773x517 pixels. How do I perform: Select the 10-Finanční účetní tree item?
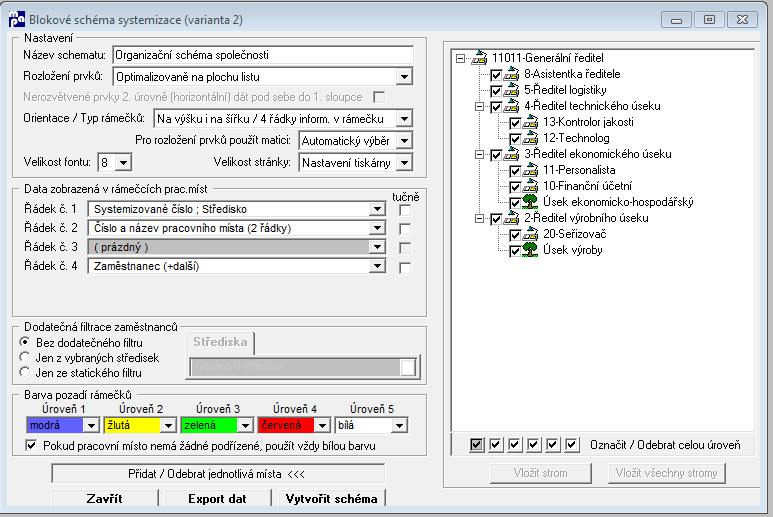587,186
